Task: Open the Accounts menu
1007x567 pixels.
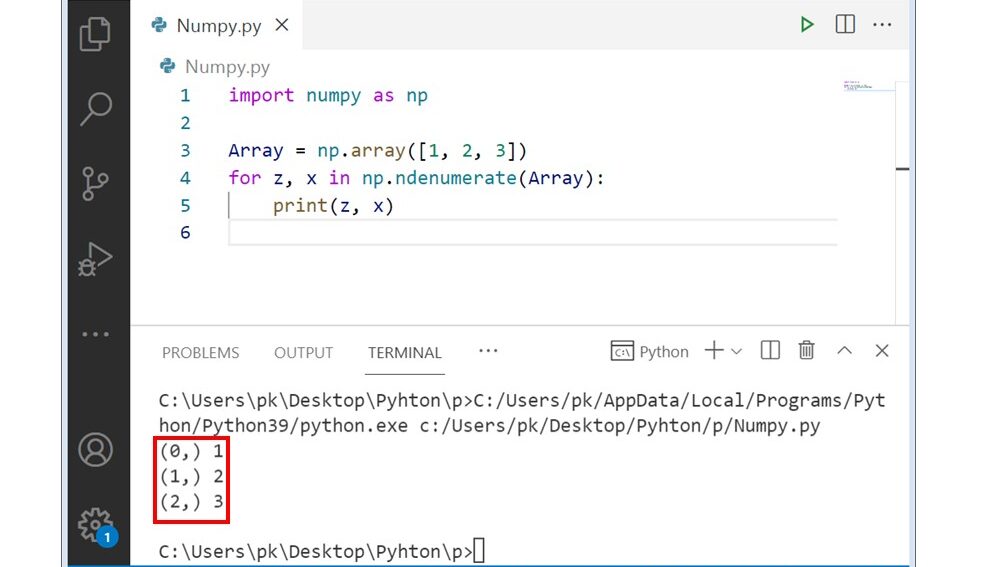Action: tap(96, 449)
